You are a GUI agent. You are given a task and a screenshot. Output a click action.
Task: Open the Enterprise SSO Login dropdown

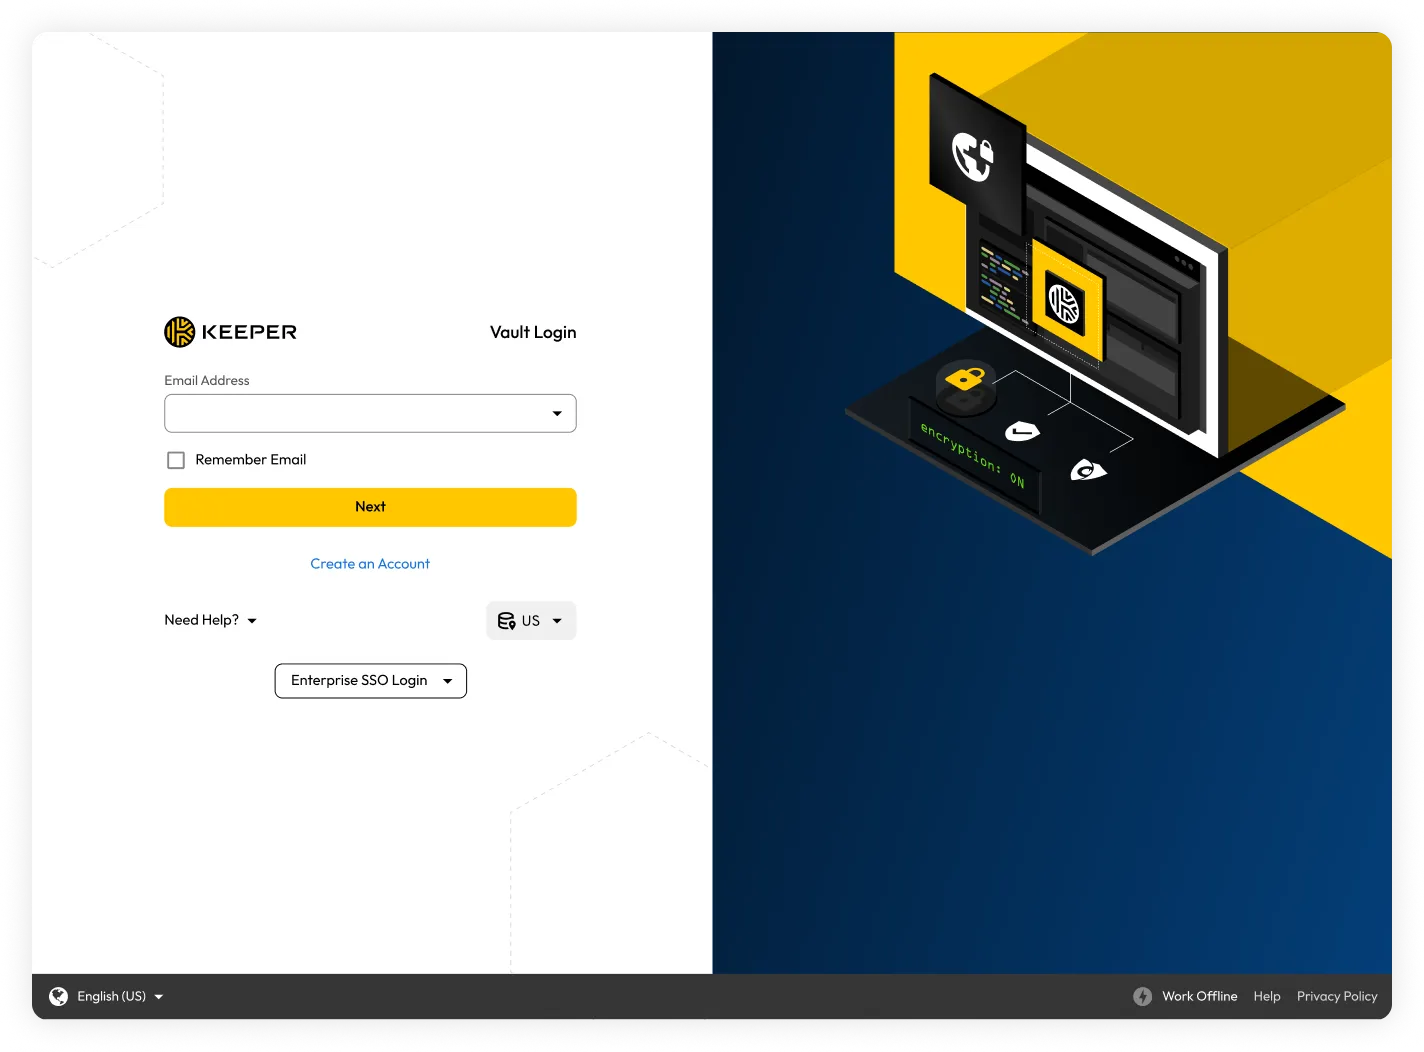(371, 681)
